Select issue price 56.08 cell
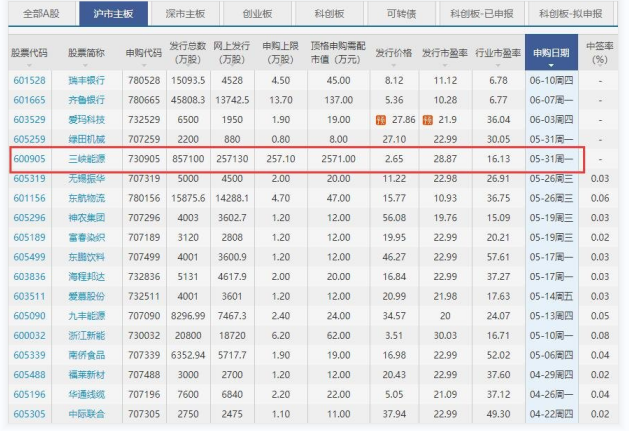The width and height of the screenshot is (629, 431). pos(394,218)
